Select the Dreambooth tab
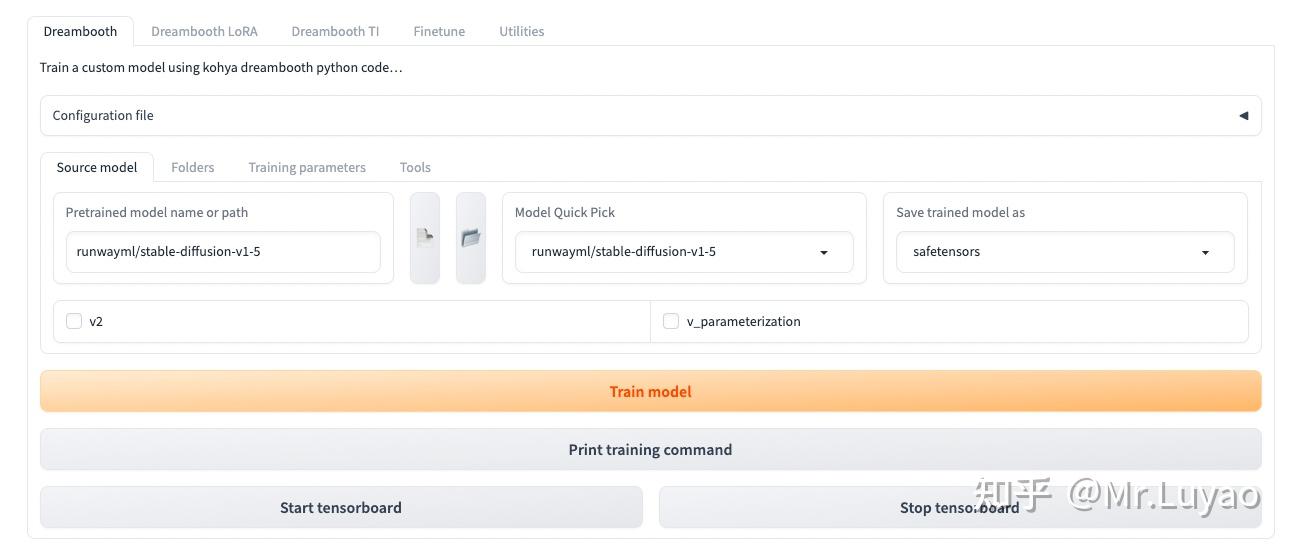Screen dimensions: 1293x552 click(x=80, y=31)
